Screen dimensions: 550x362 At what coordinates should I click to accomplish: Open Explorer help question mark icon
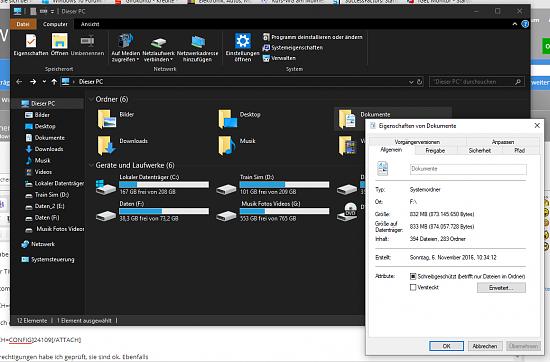click(x=525, y=24)
